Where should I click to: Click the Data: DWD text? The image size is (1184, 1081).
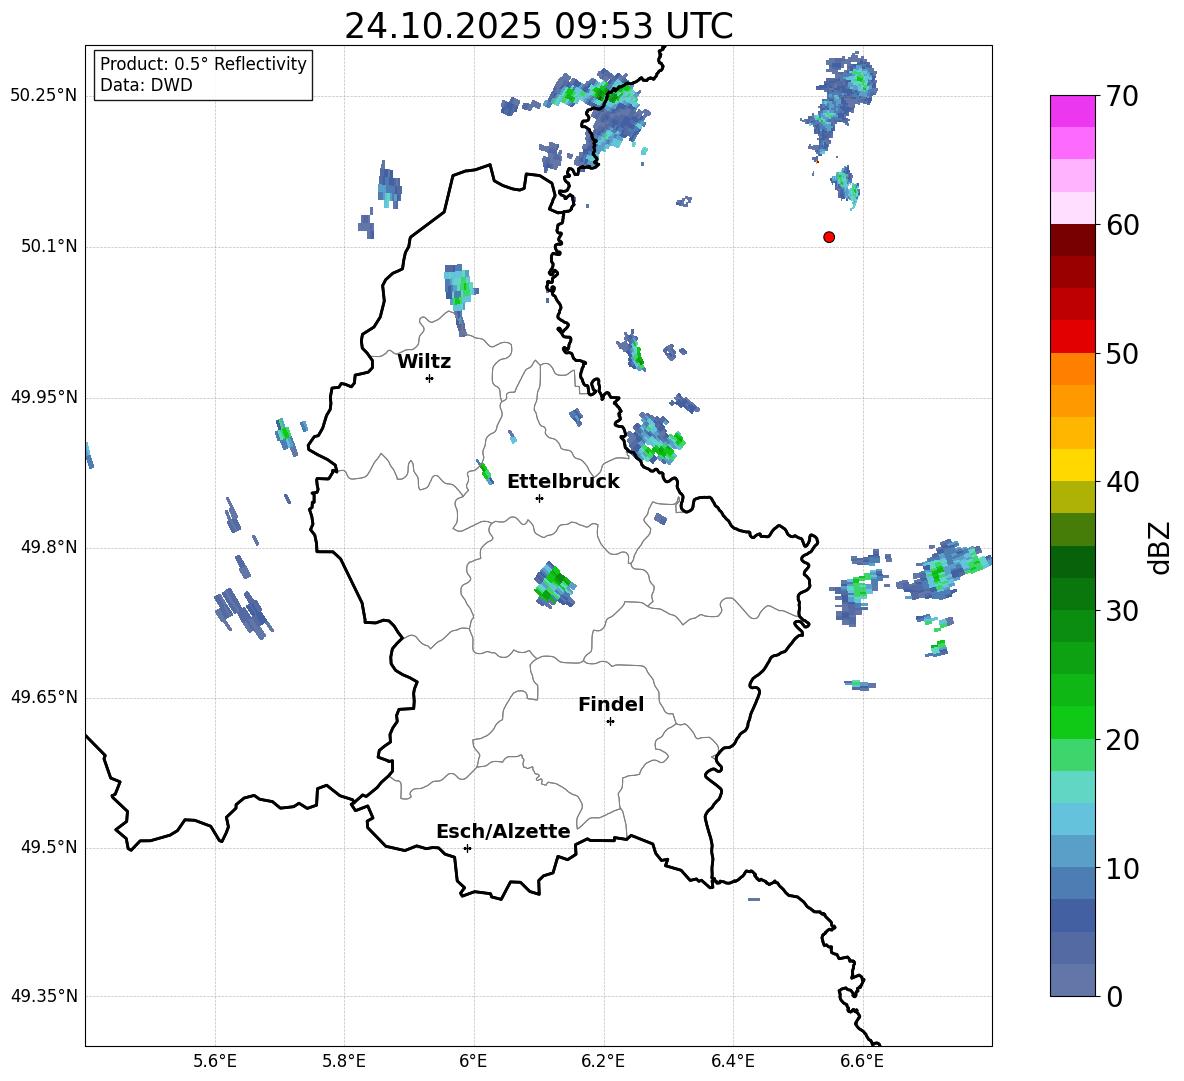click(x=146, y=85)
